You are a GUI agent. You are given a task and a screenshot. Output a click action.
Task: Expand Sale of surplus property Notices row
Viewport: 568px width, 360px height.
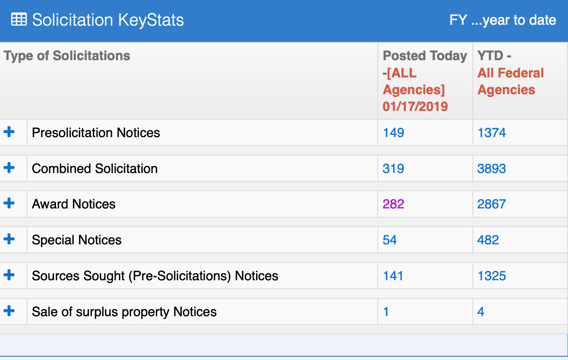[x=9, y=311]
